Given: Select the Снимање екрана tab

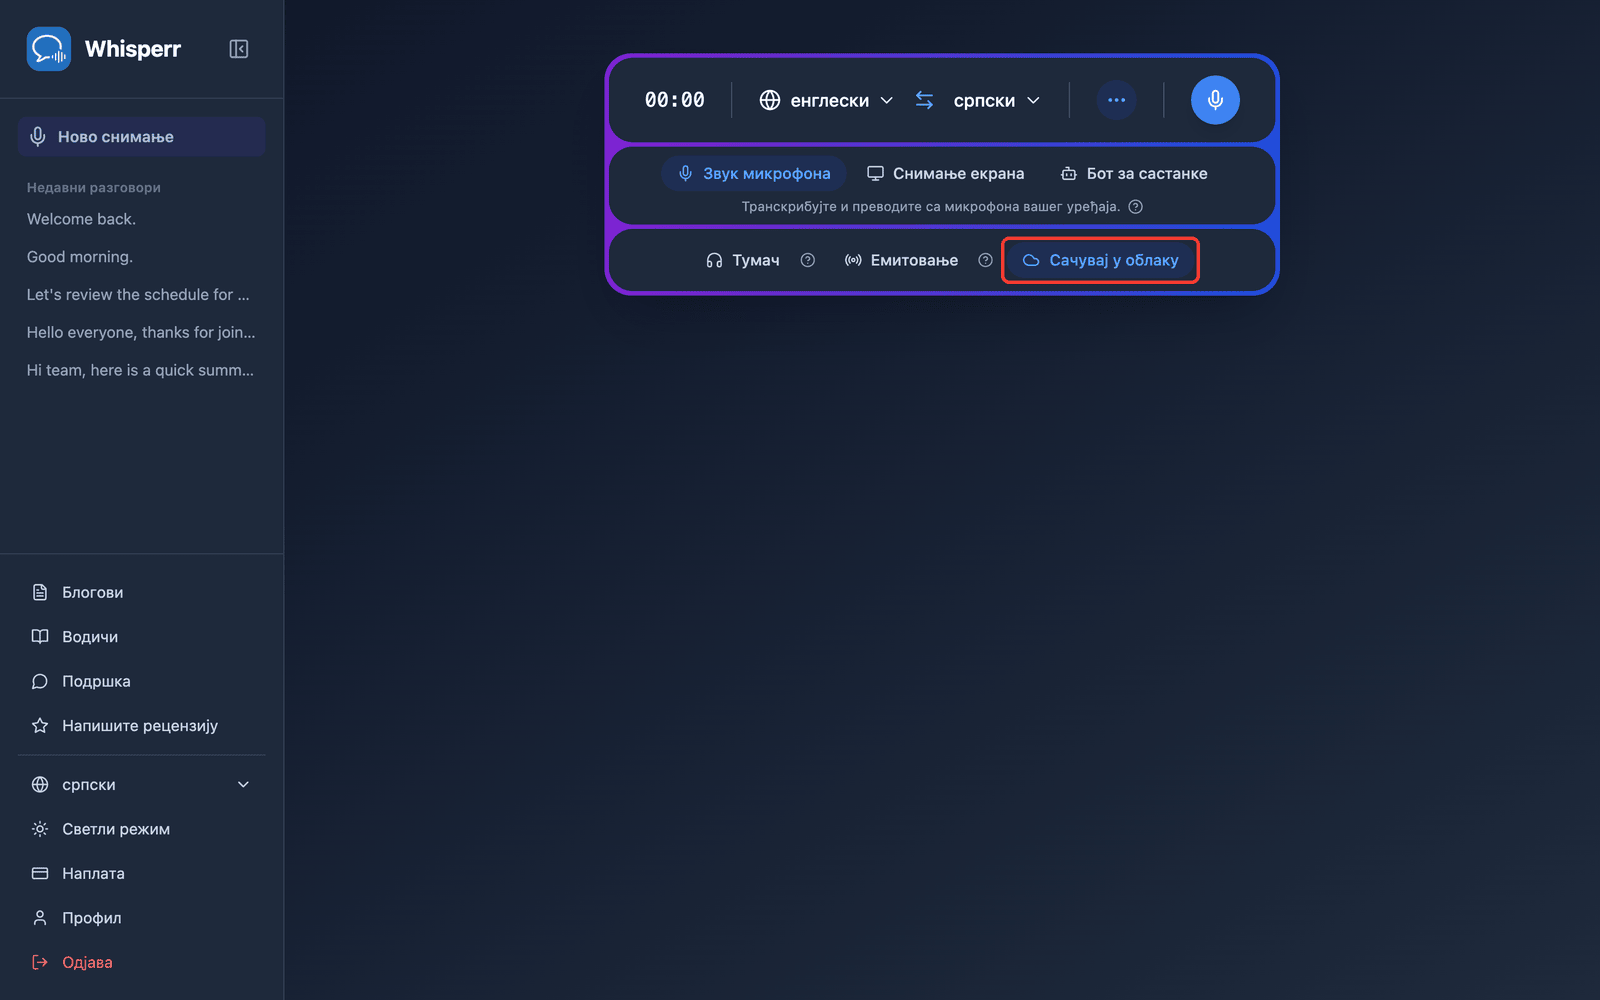Looking at the screenshot, I should [x=945, y=174].
